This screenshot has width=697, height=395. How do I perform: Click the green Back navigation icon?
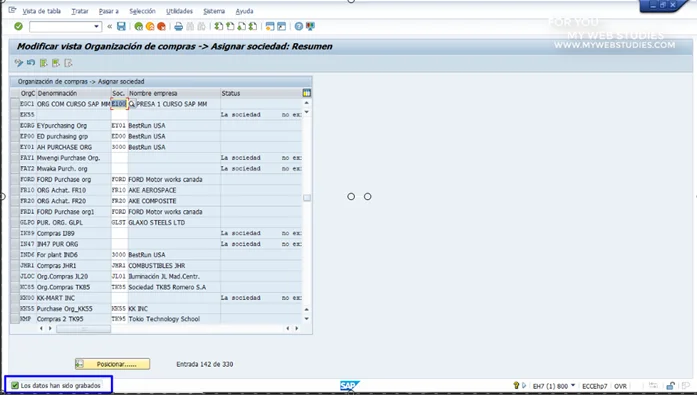(139, 27)
